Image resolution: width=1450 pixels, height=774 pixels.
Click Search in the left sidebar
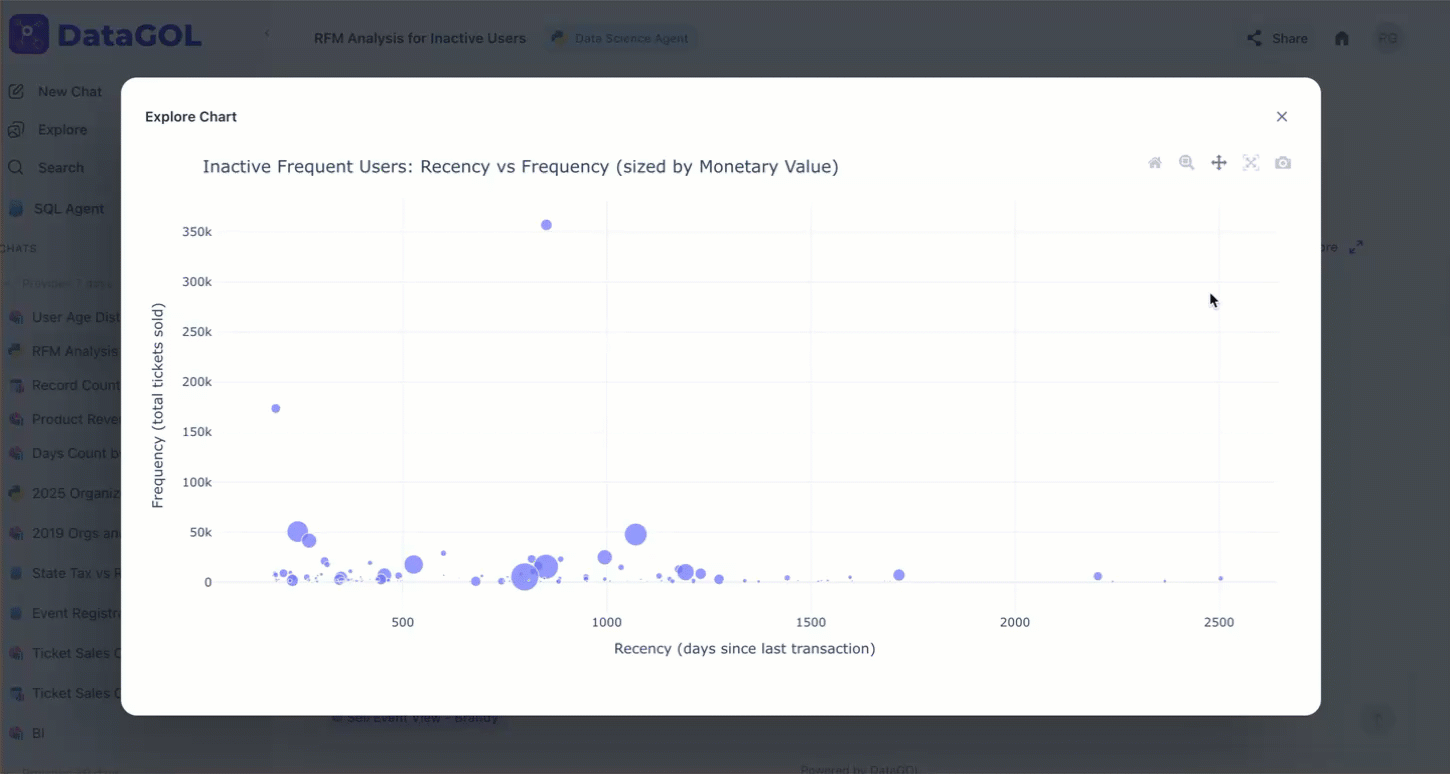pyautogui.click(x=60, y=168)
